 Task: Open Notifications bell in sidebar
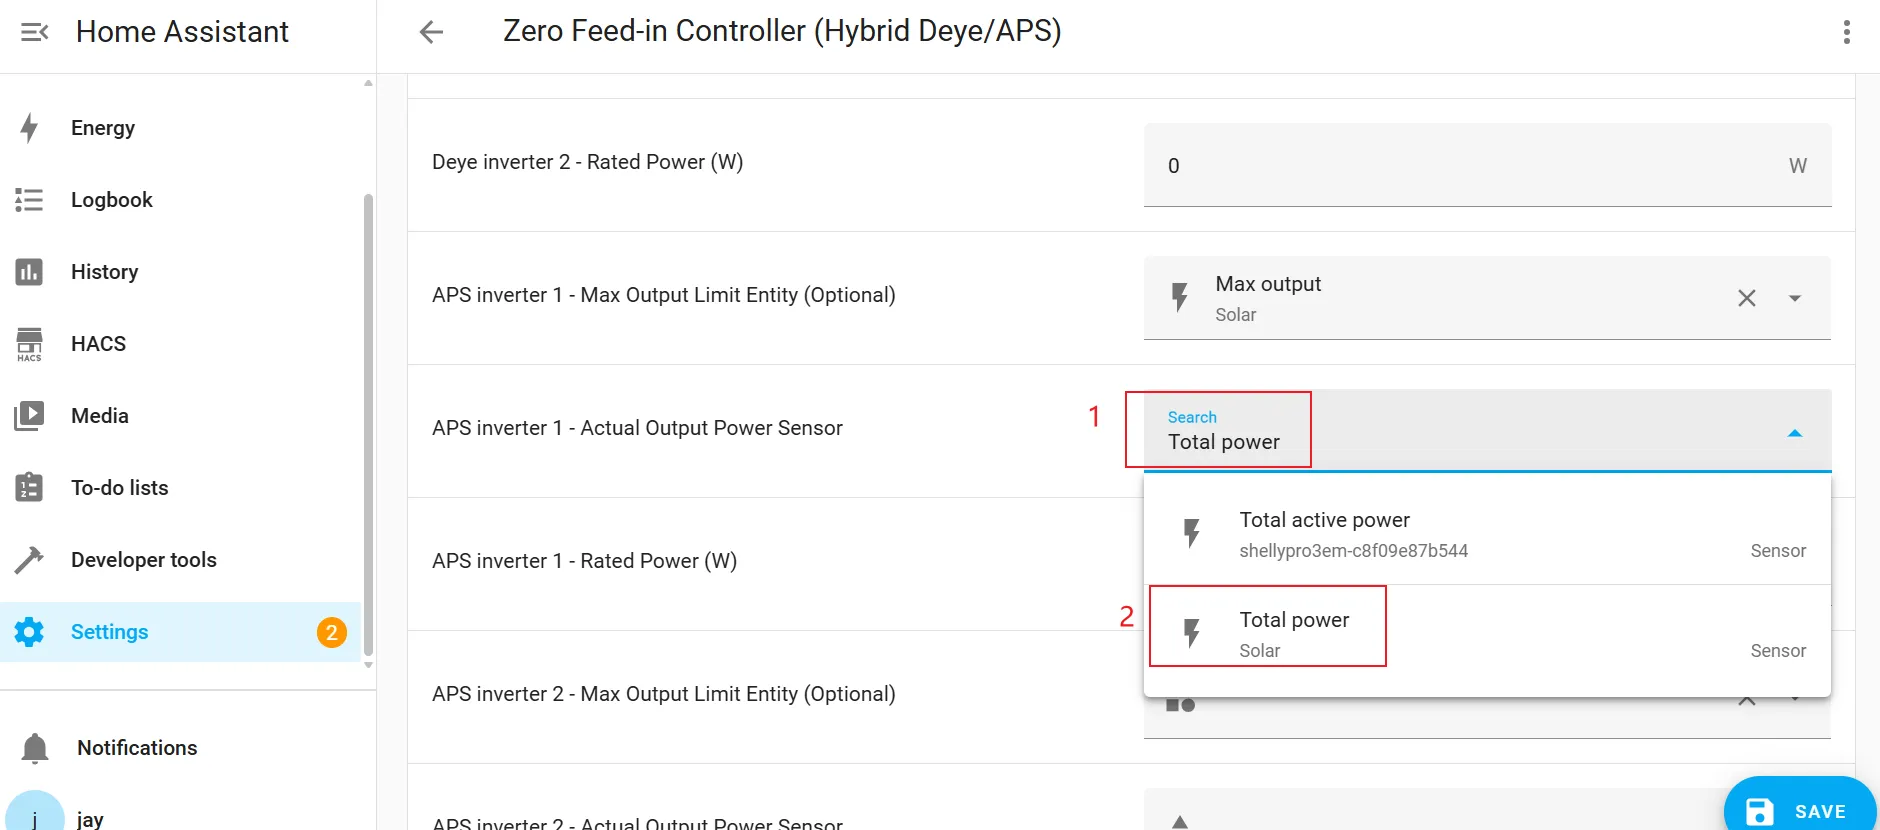36,748
